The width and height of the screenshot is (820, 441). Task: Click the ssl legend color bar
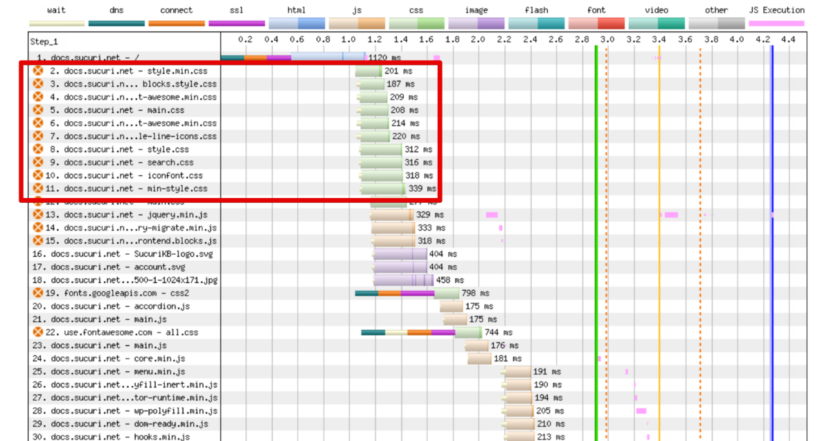tap(236, 22)
